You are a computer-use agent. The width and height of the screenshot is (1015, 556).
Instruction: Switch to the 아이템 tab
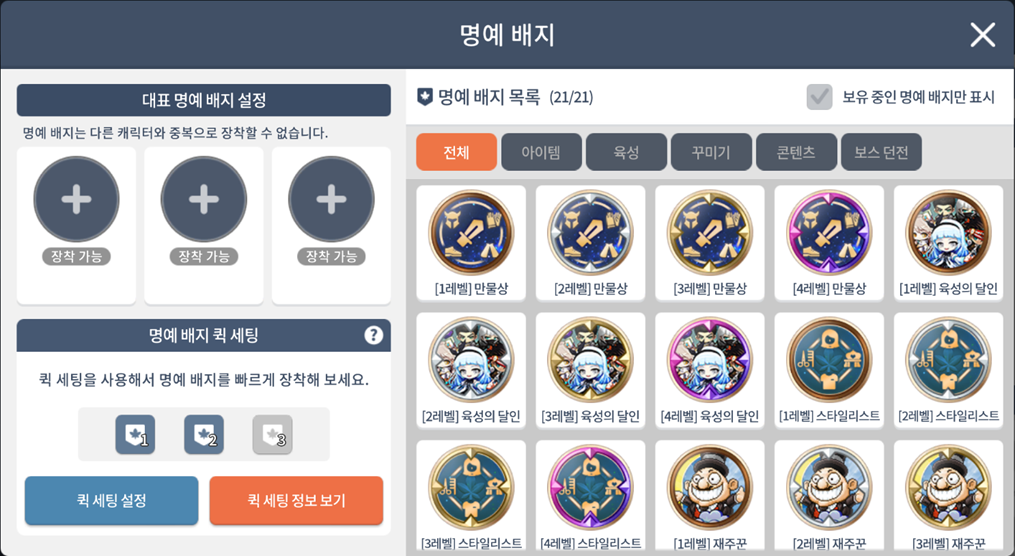(541, 152)
